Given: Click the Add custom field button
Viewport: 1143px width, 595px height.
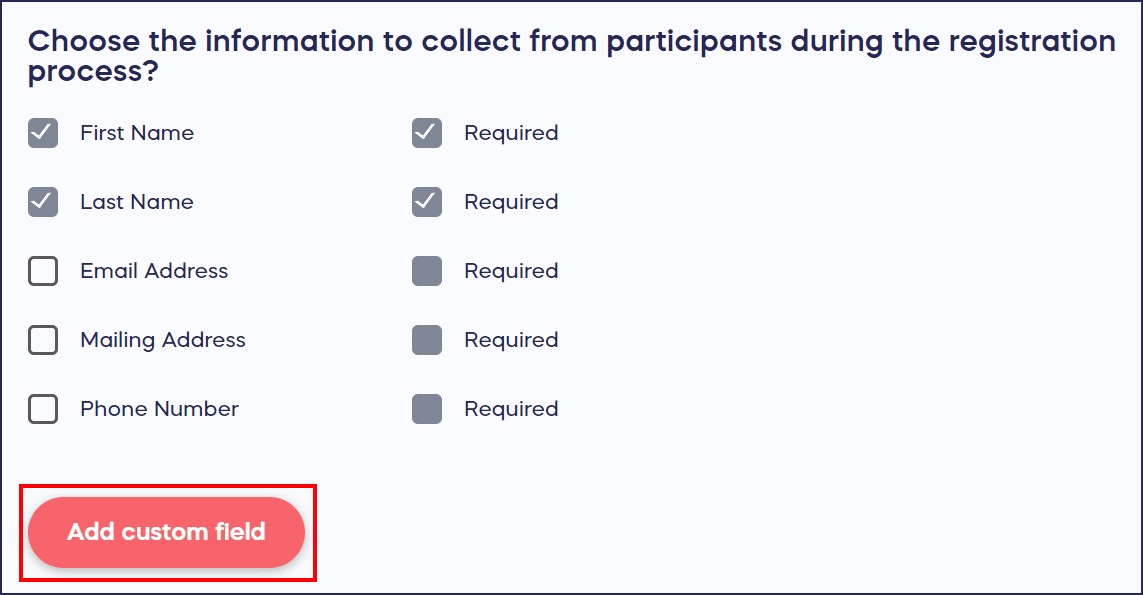Looking at the screenshot, I should [166, 532].
